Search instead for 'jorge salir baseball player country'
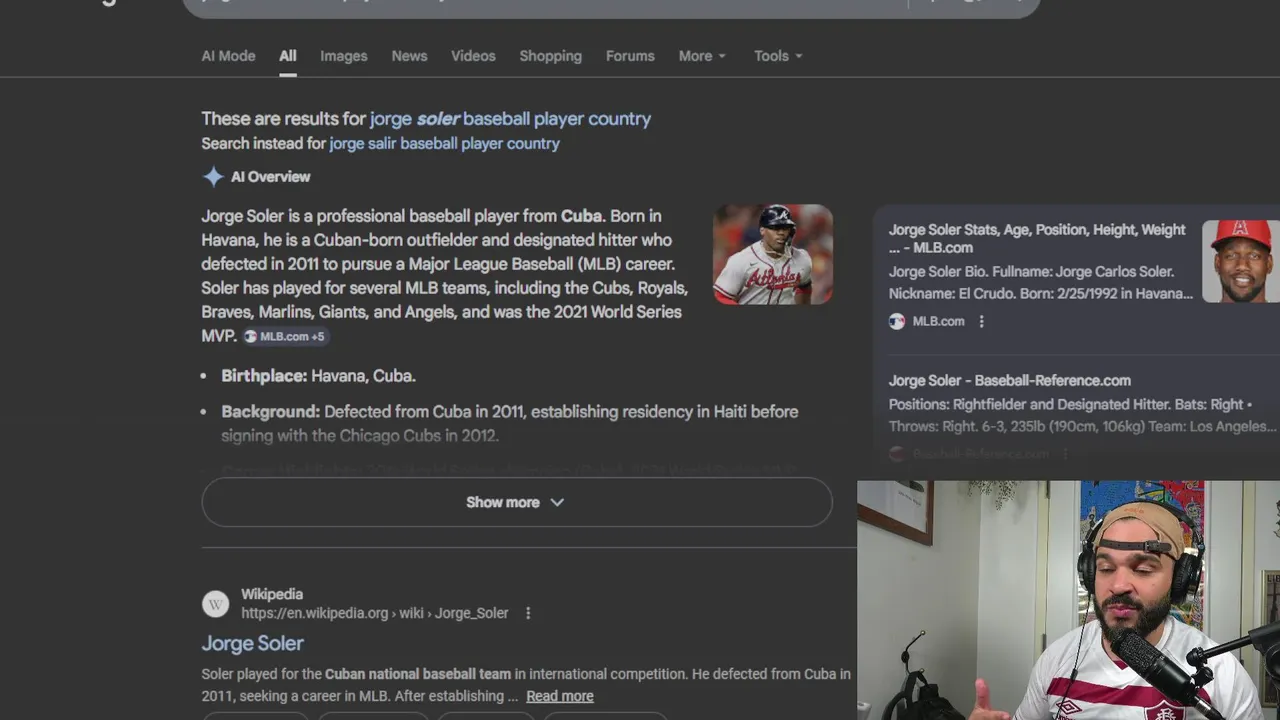The image size is (1280, 720). (444, 144)
